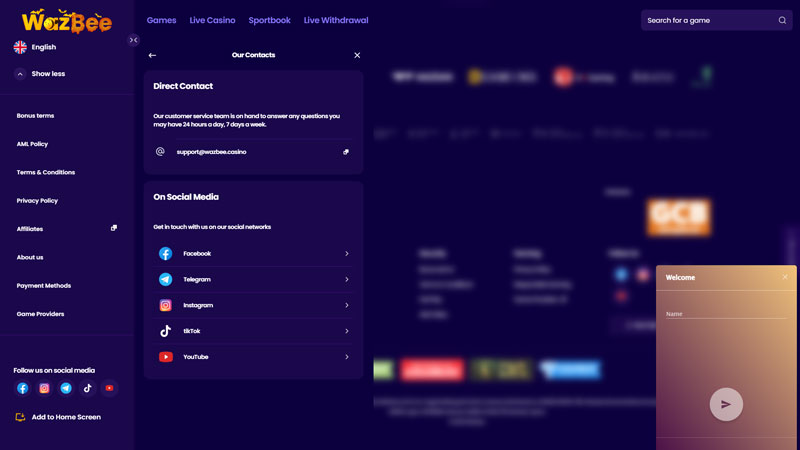Expand the YouTube row chevron

click(x=347, y=357)
